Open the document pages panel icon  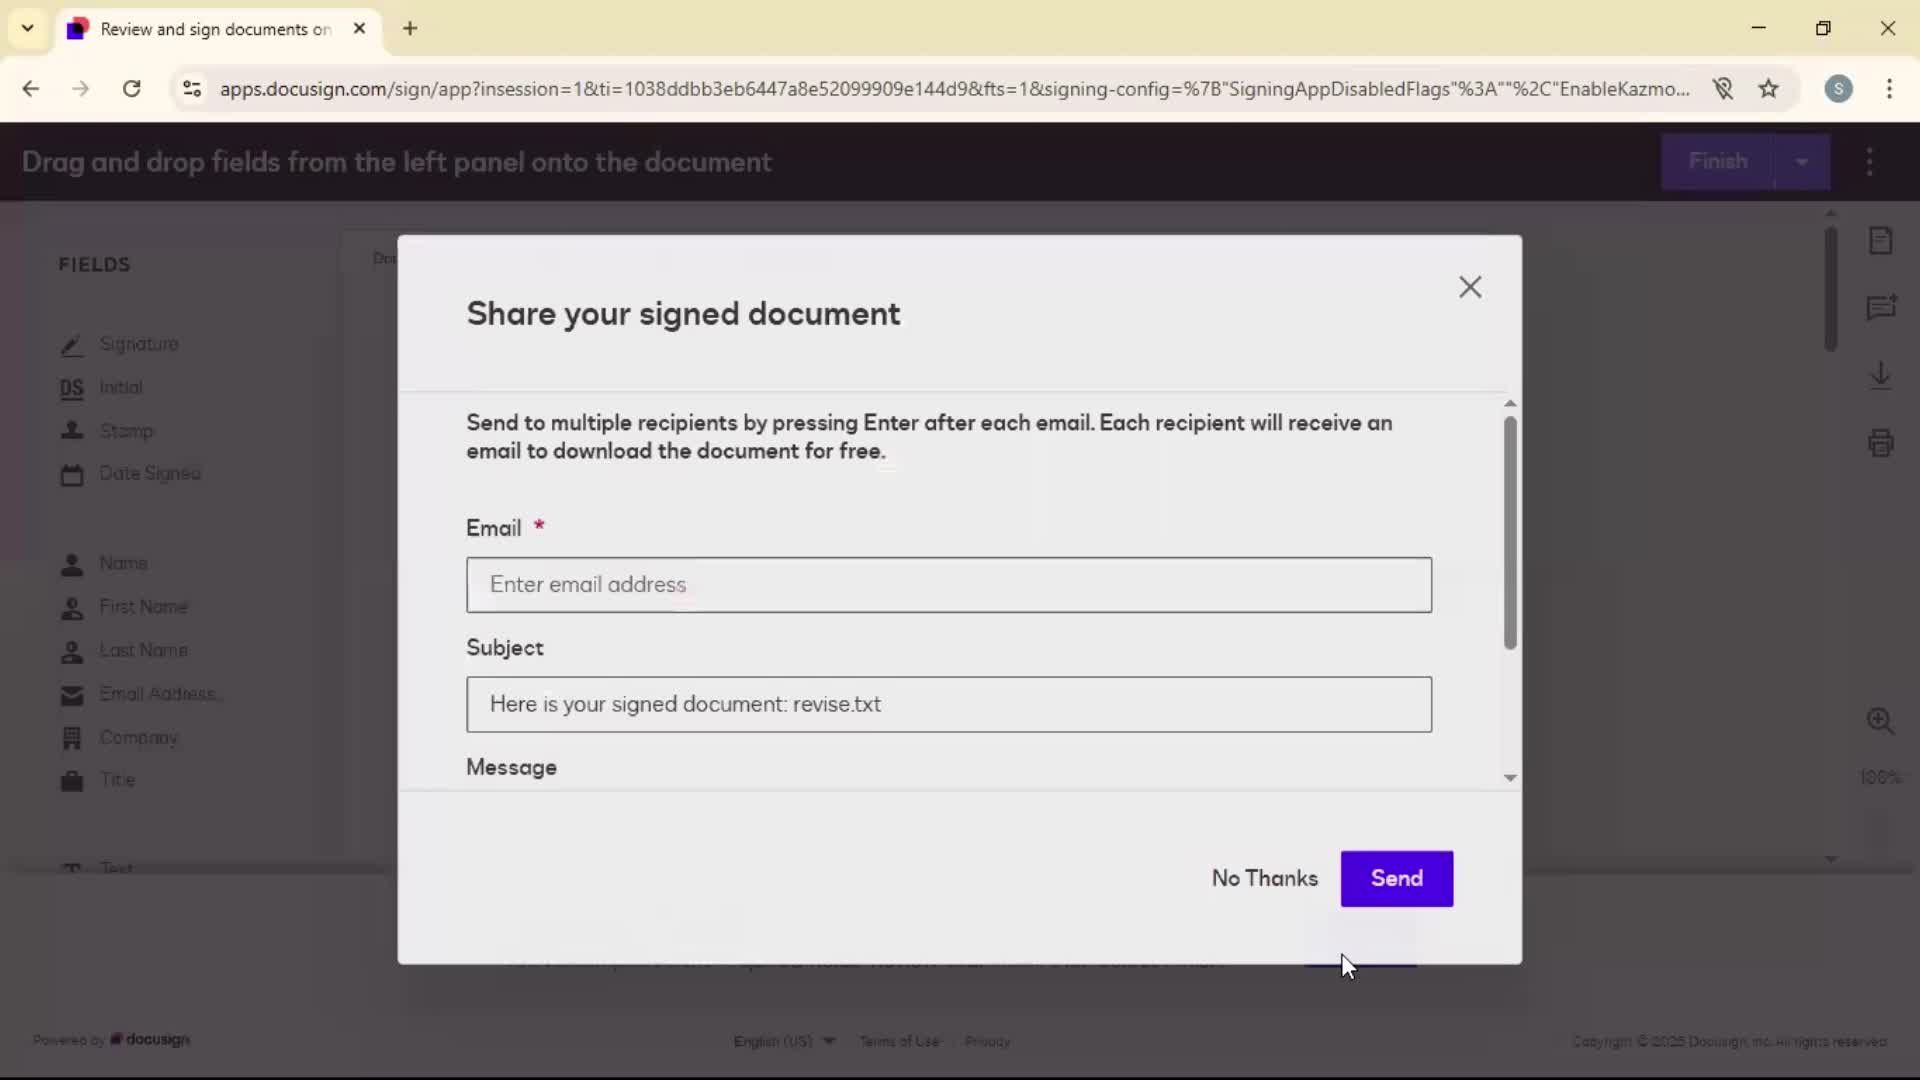tap(1880, 240)
